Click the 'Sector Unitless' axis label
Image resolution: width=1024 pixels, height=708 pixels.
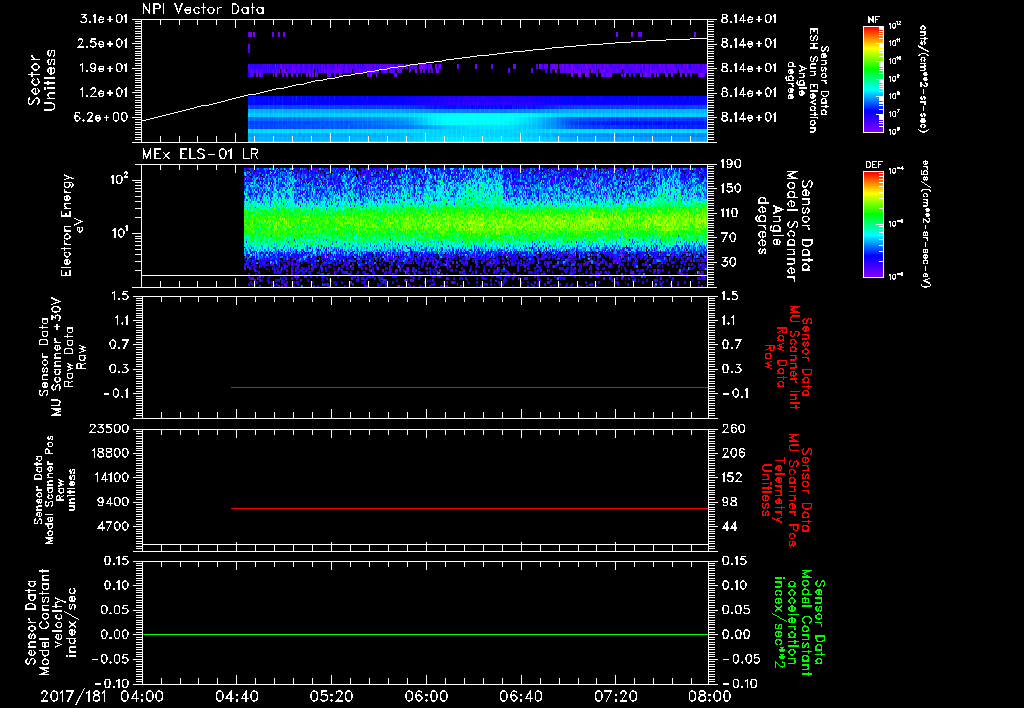[x=42, y=80]
